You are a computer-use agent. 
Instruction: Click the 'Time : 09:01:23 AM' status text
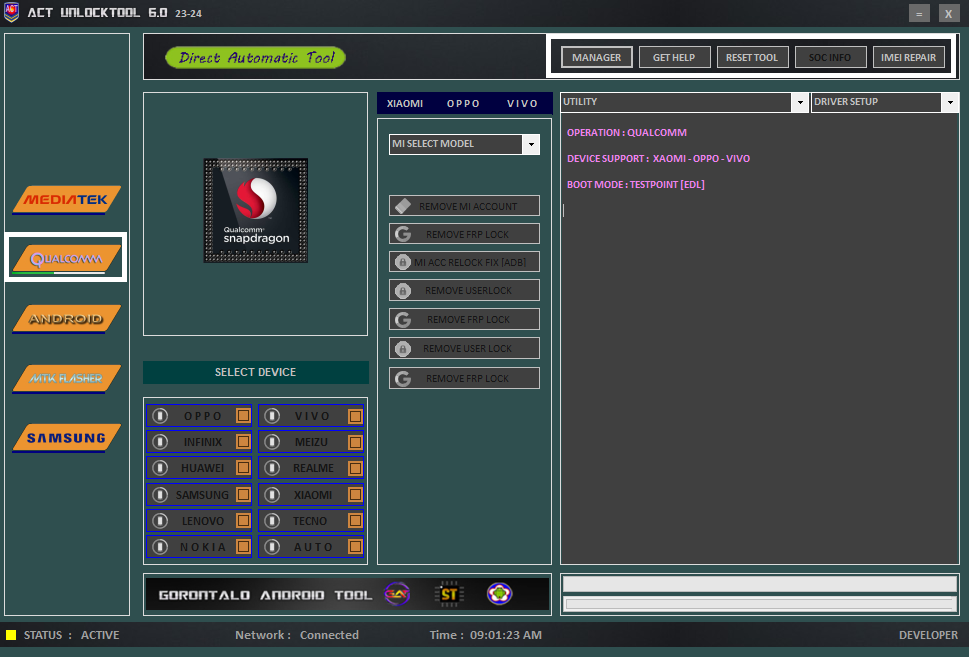click(x=486, y=635)
